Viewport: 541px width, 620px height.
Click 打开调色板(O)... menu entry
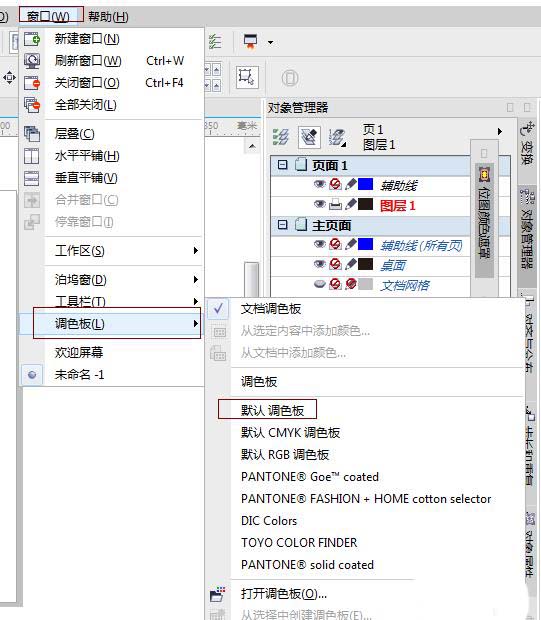coord(284,594)
